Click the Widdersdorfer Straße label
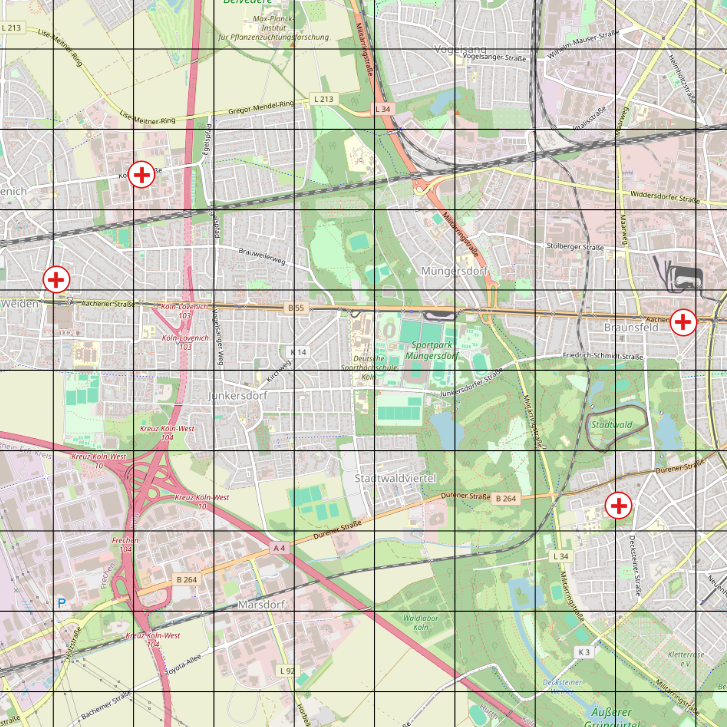The width and height of the screenshot is (727, 727). (x=664, y=197)
